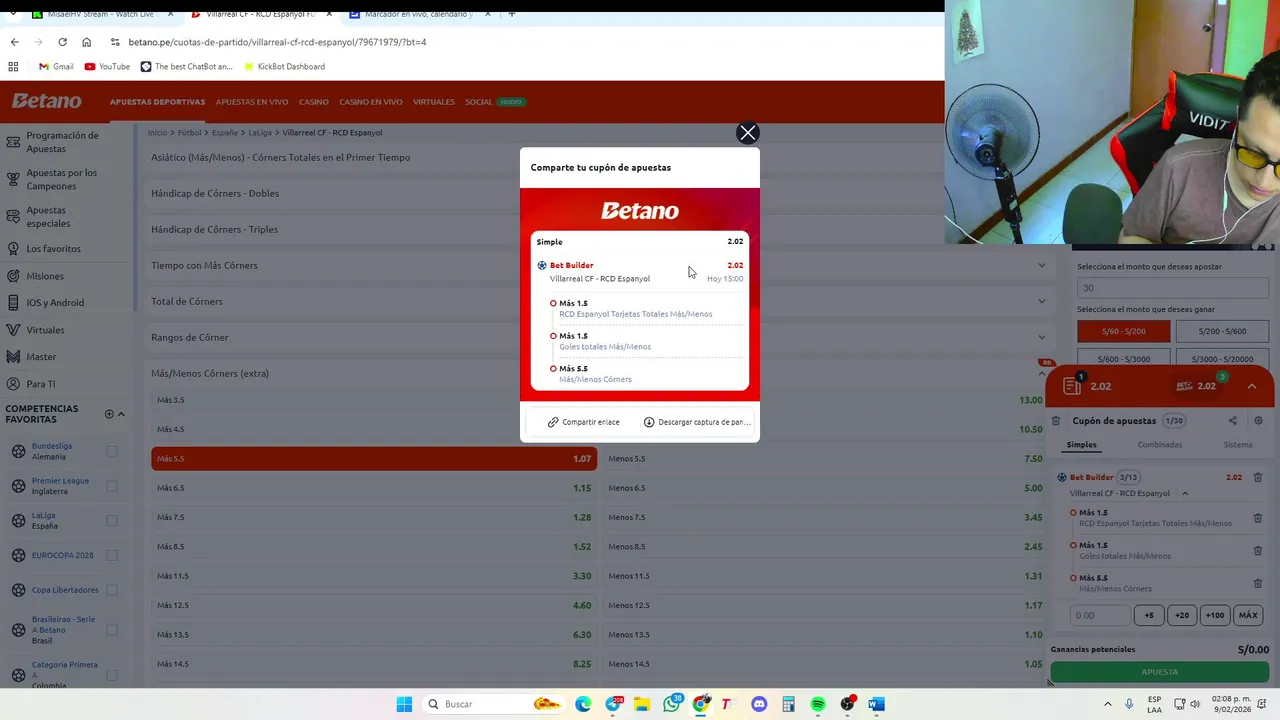Open the browser home page icon
The height and width of the screenshot is (720, 1280).
tap(86, 42)
